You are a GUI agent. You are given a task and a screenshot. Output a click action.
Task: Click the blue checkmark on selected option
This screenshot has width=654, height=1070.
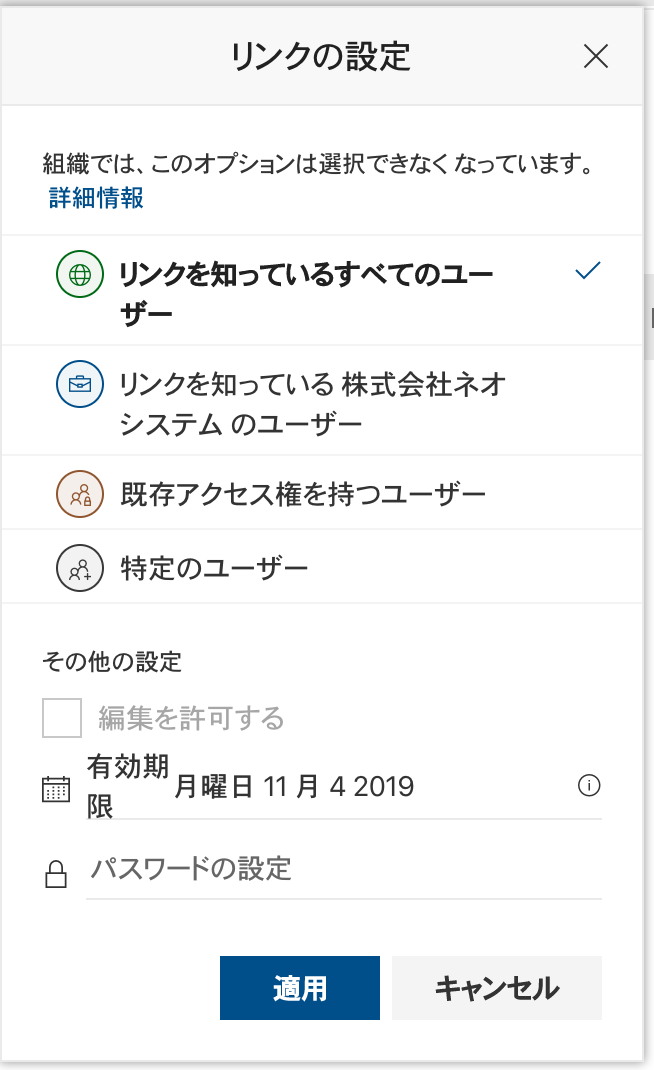pos(588,270)
